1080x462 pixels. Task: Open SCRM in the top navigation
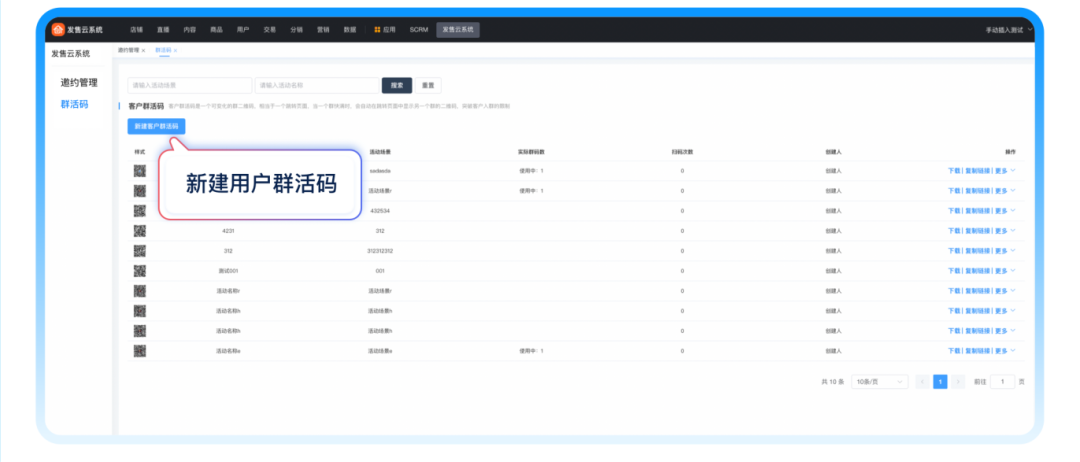(419, 30)
